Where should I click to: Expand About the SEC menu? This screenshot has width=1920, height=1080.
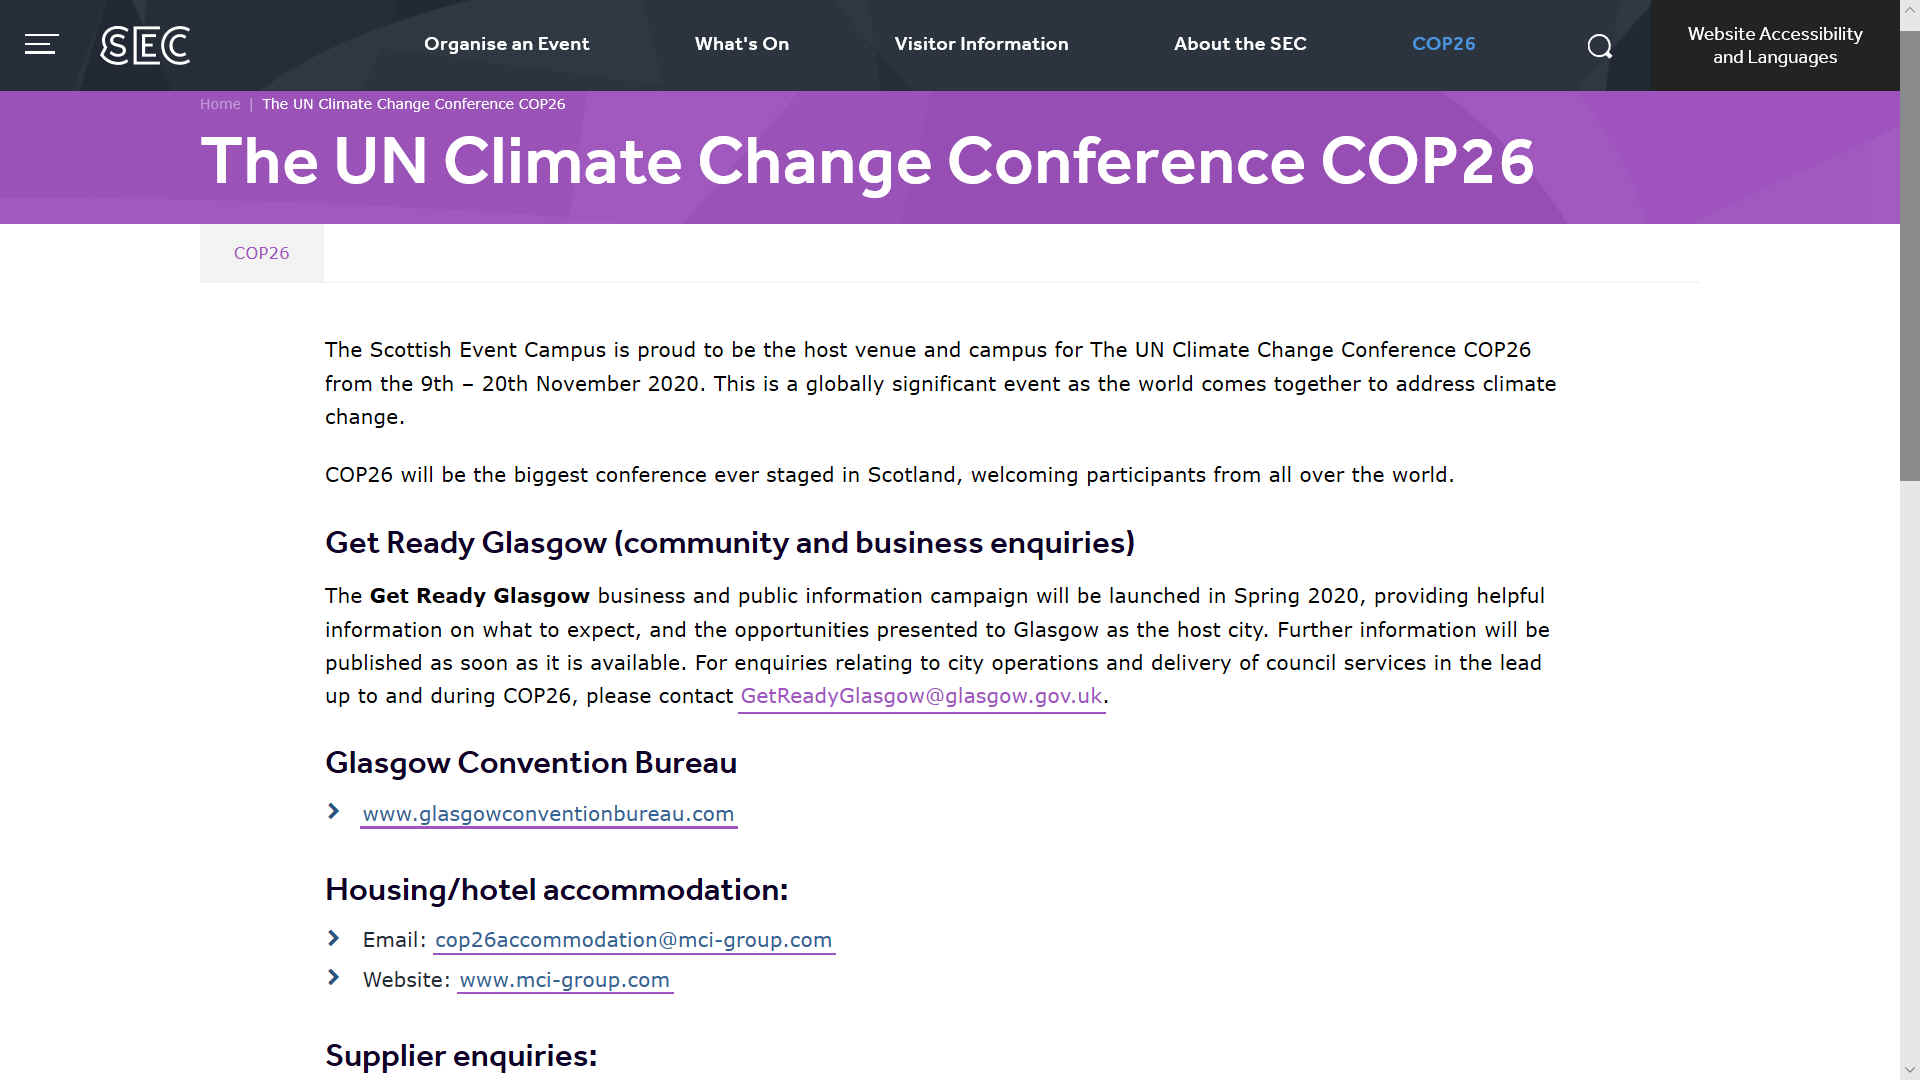click(x=1240, y=44)
